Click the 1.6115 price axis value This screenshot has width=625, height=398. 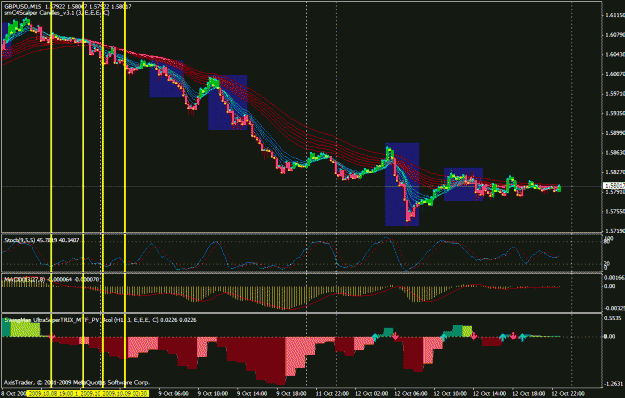click(615, 15)
